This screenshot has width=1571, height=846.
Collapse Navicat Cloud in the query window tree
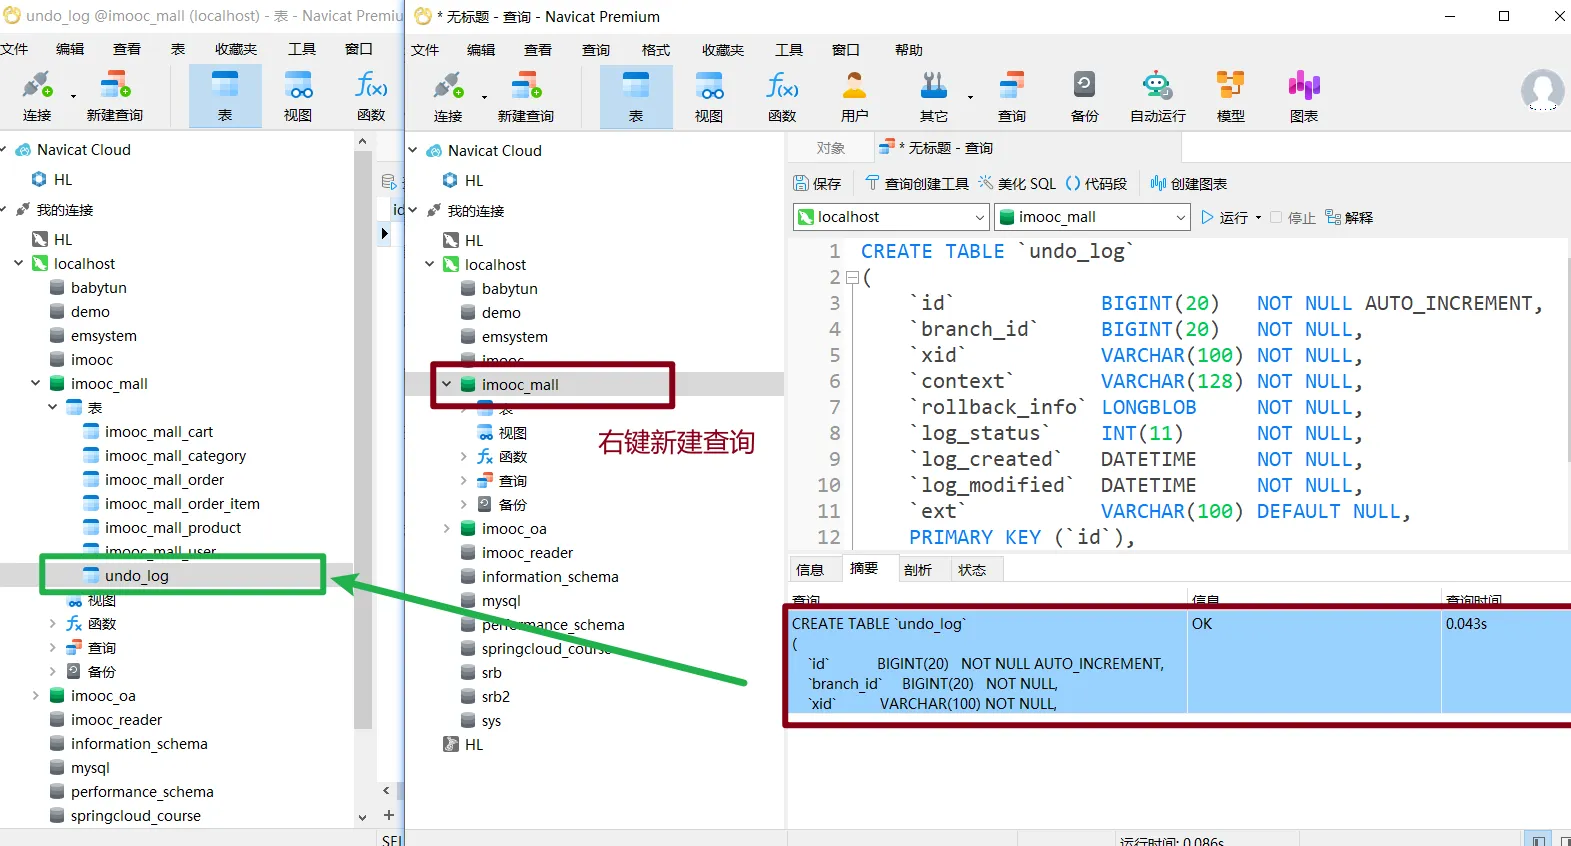412,151
